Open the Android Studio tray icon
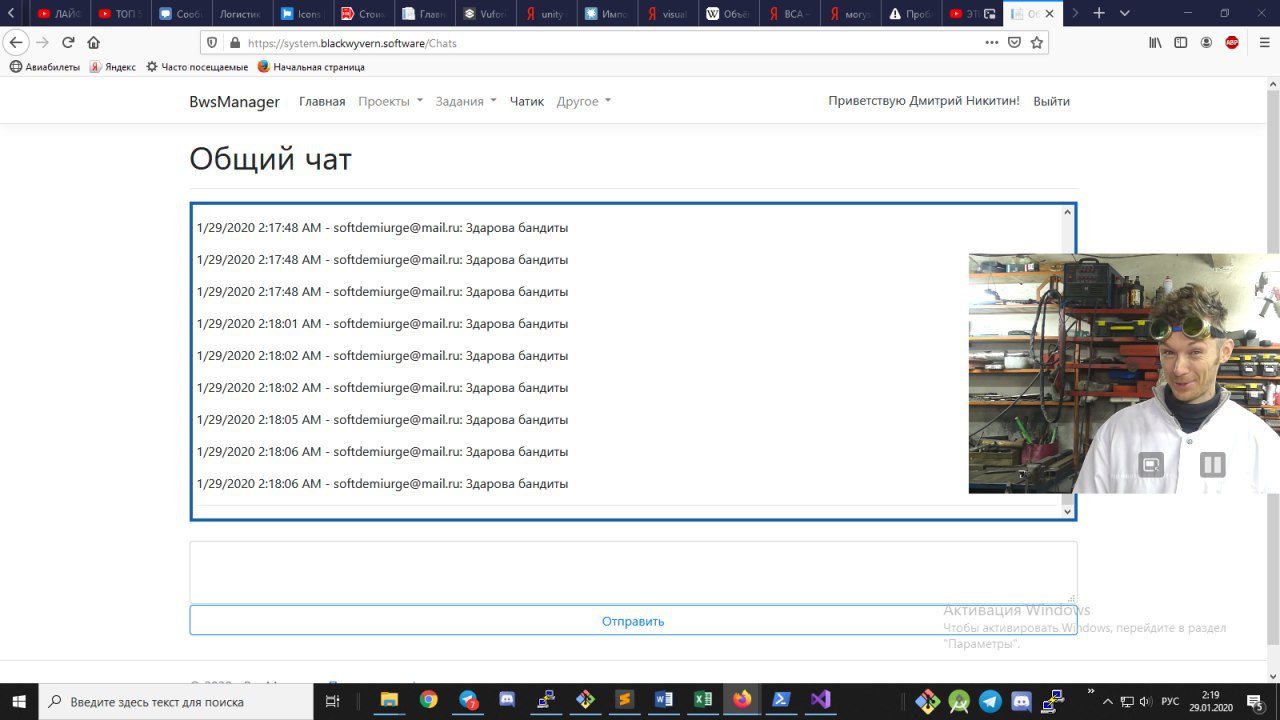 click(x=959, y=701)
